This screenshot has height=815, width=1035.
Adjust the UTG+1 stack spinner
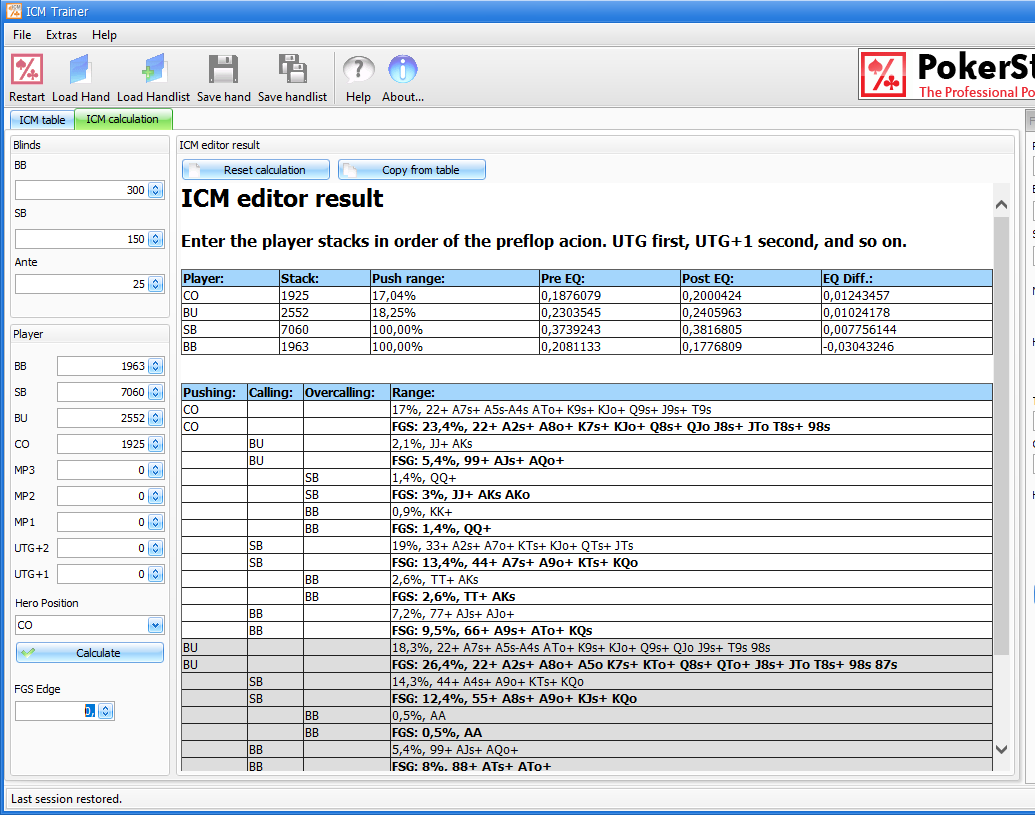tap(156, 574)
